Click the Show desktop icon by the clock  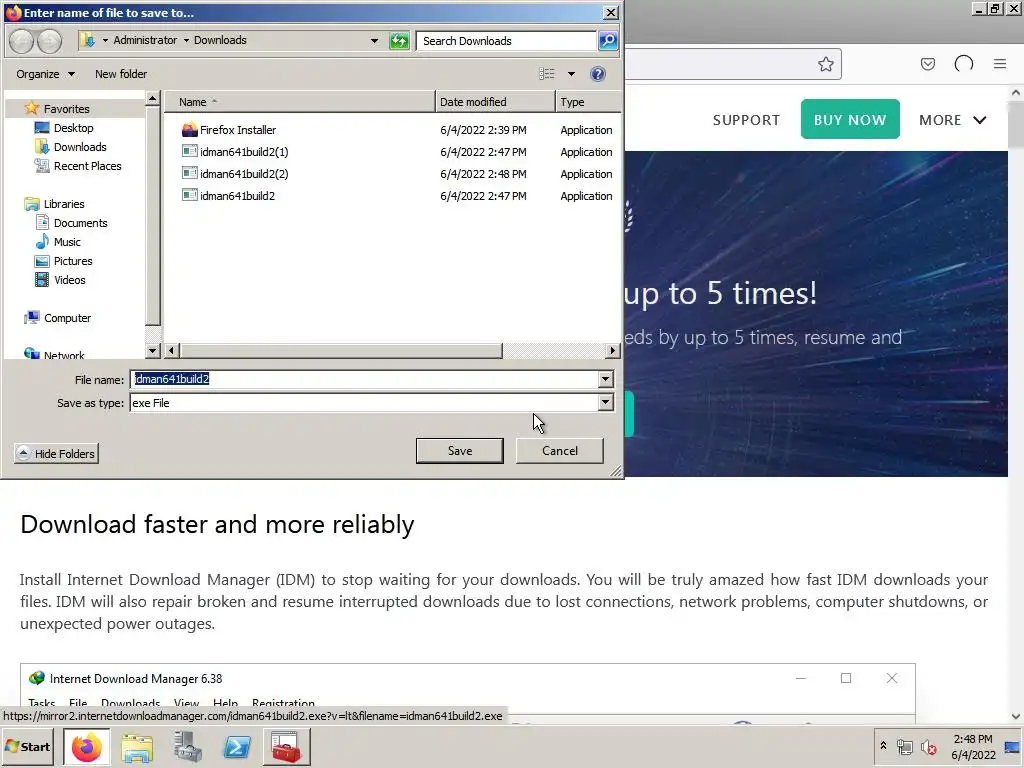pyautogui.click(x=1013, y=747)
